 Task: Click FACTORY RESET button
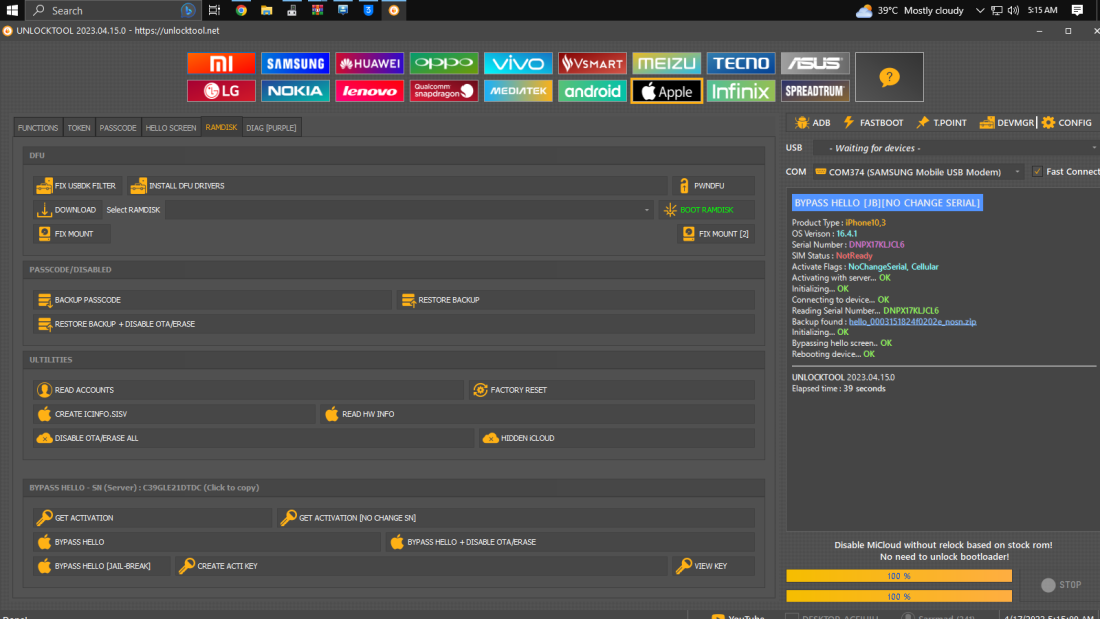pos(612,390)
